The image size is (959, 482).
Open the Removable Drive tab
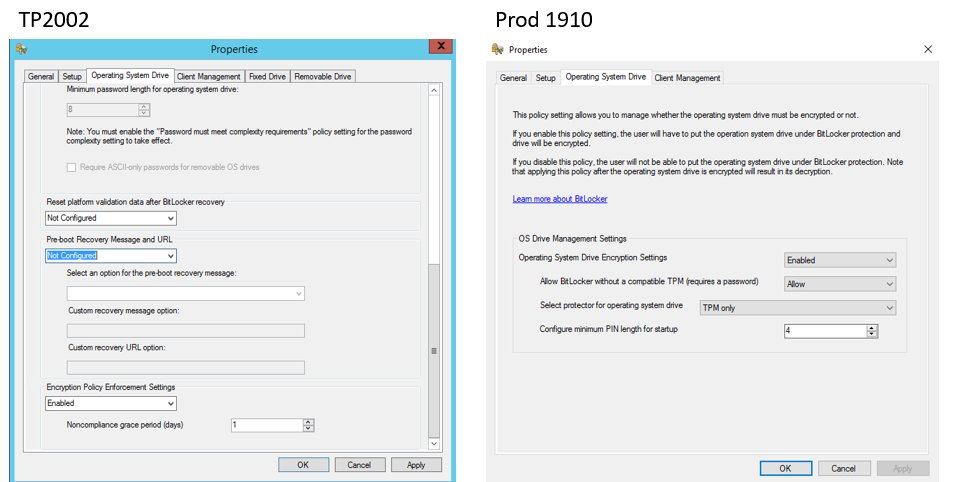(x=322, y=76)
